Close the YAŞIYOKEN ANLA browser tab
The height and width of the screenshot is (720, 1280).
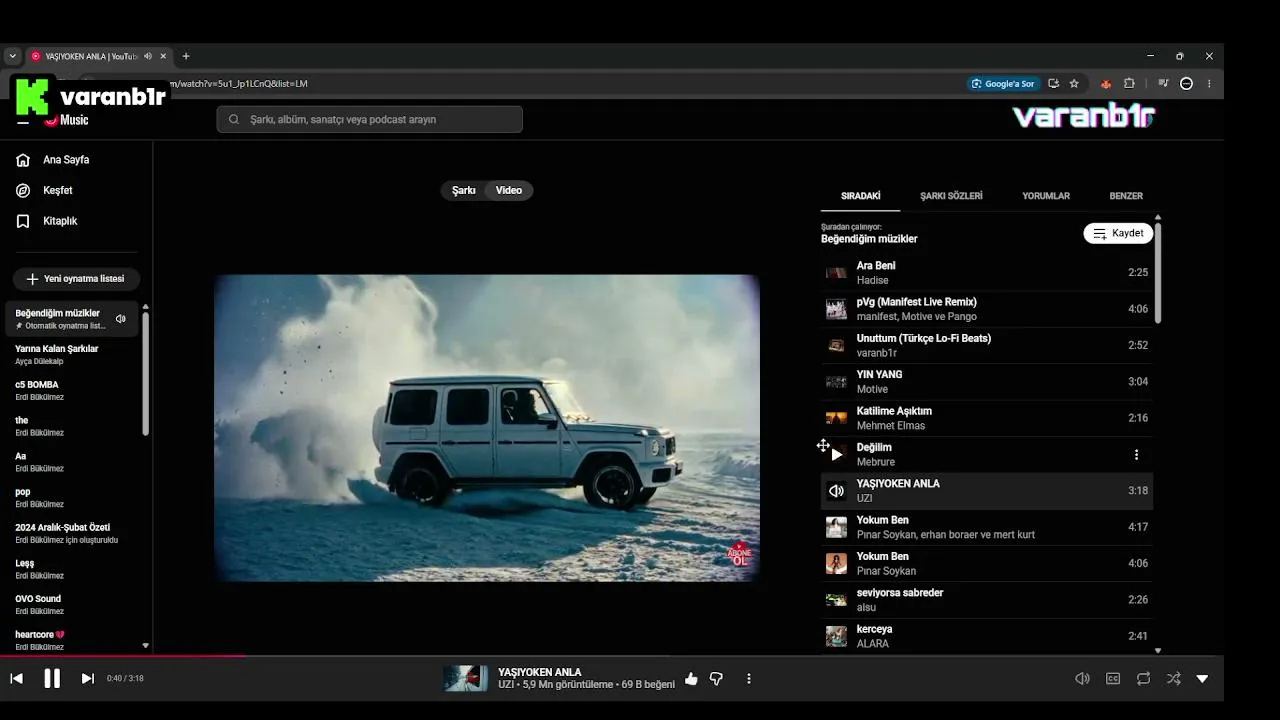coord(163,56)
